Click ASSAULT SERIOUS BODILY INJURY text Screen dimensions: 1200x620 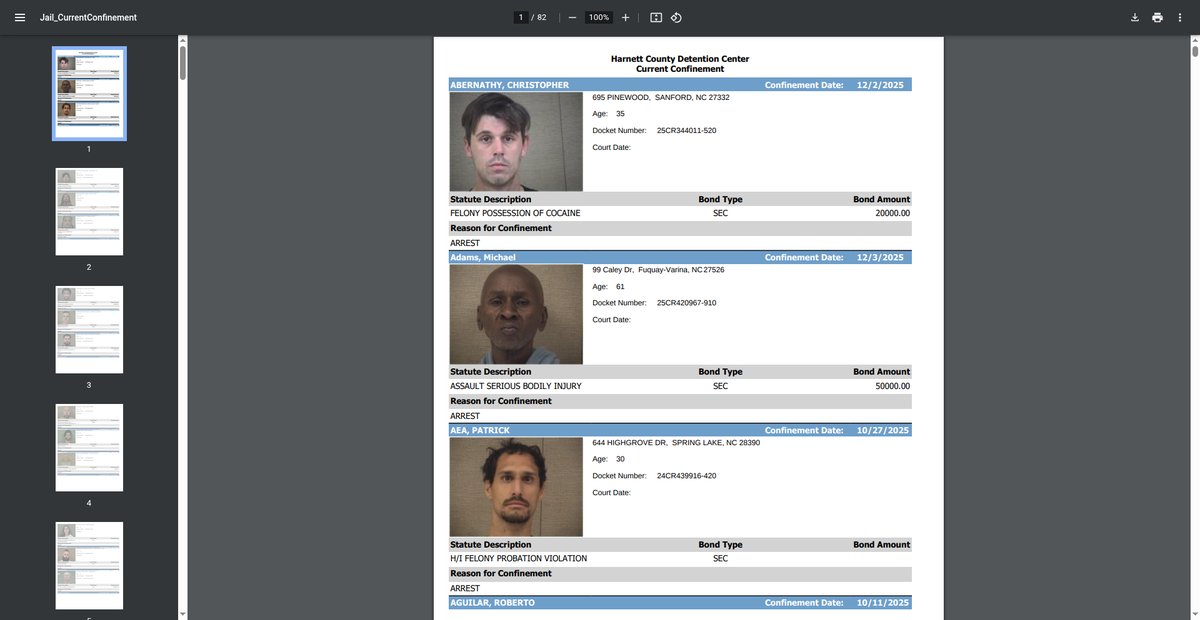coord(516,386)
